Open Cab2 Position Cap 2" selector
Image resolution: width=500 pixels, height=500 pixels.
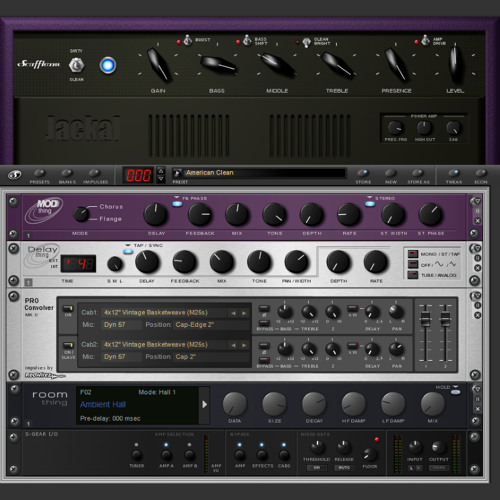(x=211, y=357)
